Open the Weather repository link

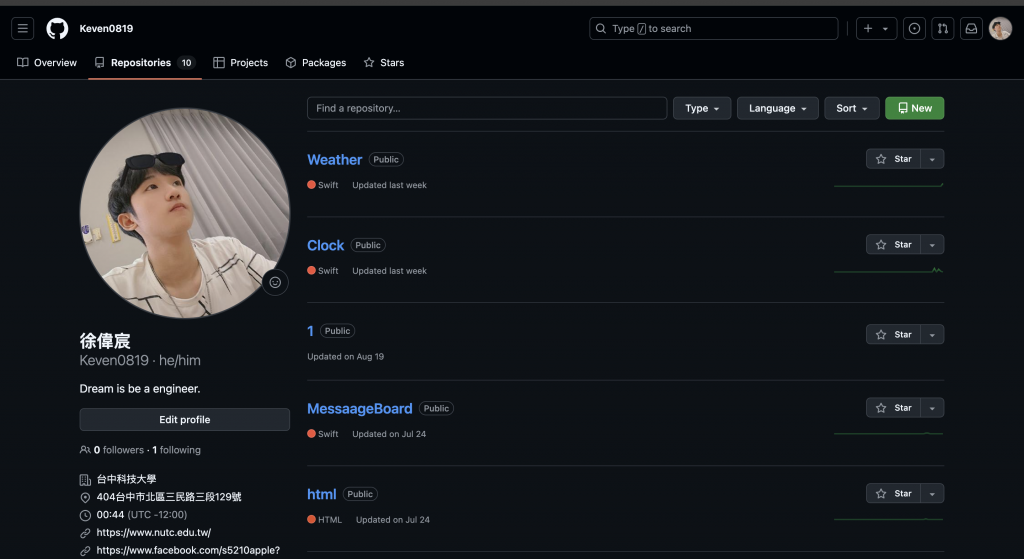334,159
